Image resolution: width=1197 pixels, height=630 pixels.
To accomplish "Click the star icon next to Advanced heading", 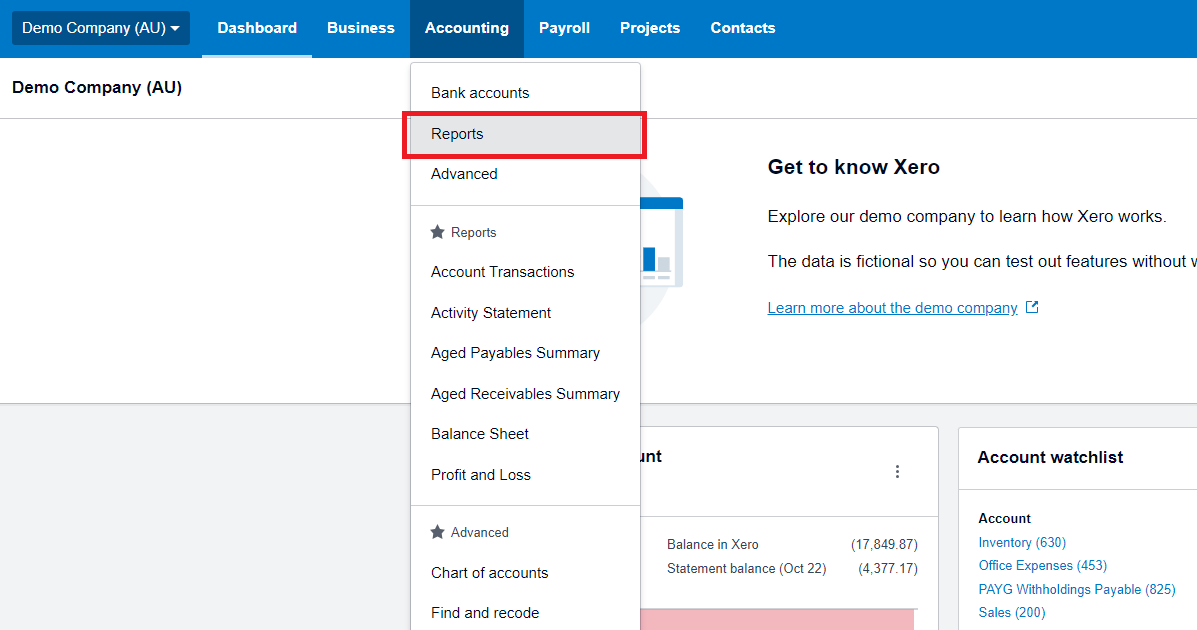I will coord(437,532).
